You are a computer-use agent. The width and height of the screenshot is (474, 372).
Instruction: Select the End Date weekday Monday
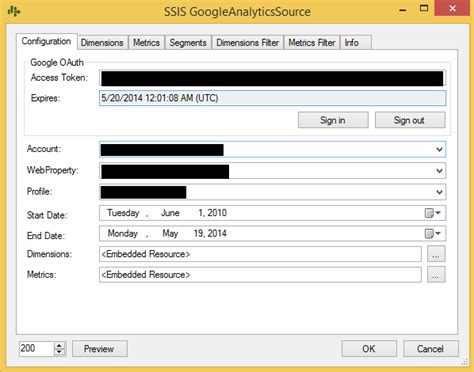pyautogui.click(x=122, y=234)
